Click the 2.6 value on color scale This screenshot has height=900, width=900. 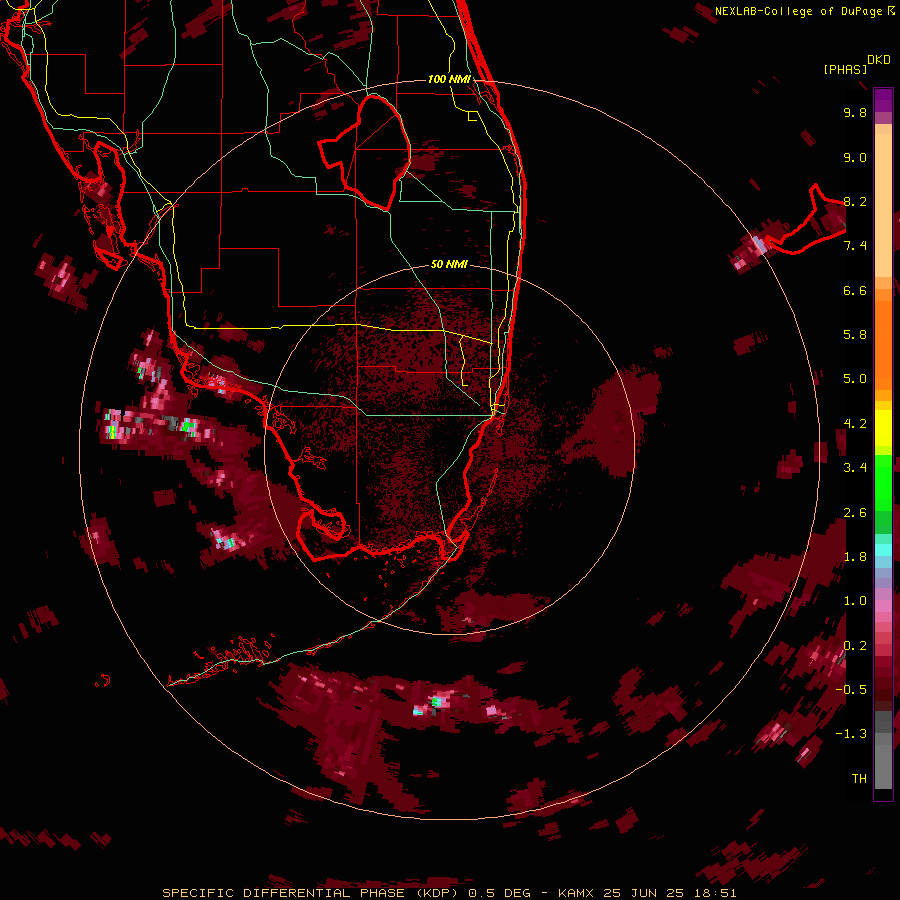click(x=855, y=513)
